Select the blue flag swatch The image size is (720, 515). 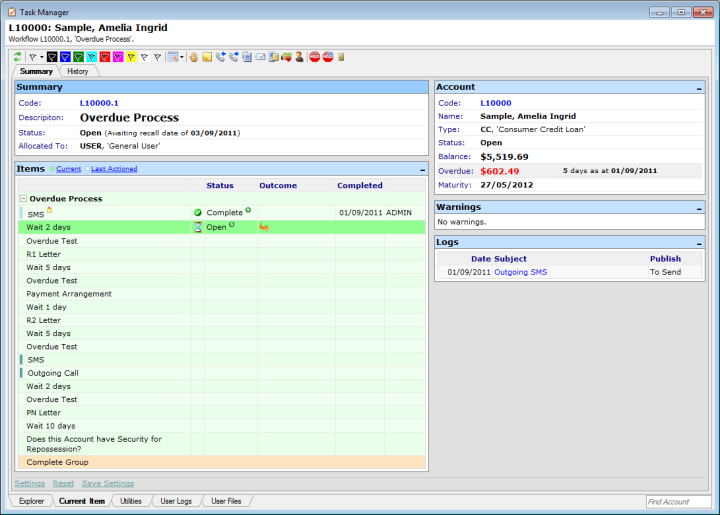[x=65, y=57]
